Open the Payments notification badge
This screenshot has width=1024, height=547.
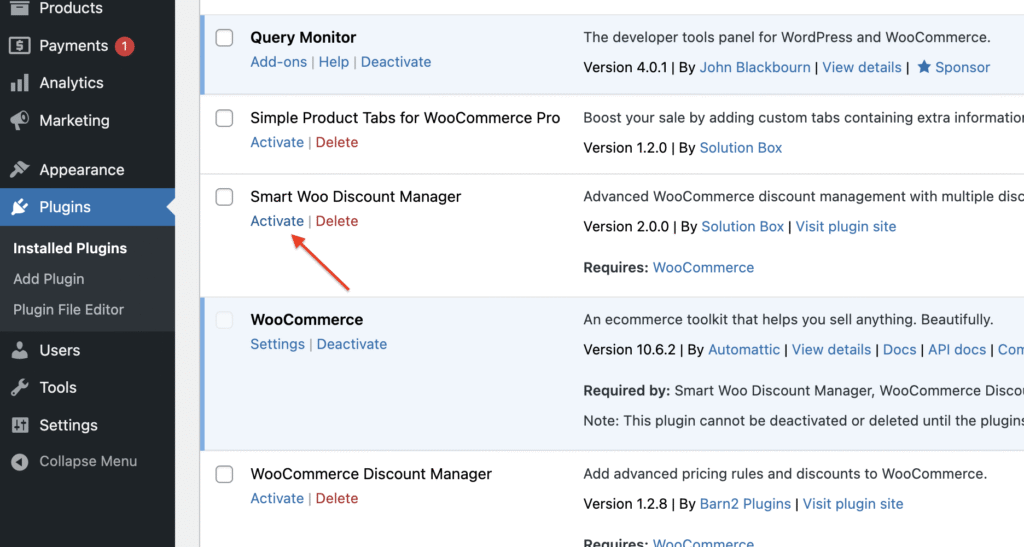[x=124, y=46]
